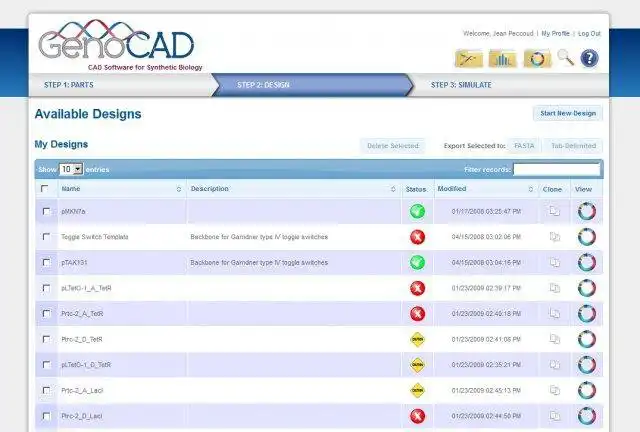The image size is (640, 432).
Task: Select the Toggle Switch Template checkbox
Action: pyautogui.click(x=47, y=237)
